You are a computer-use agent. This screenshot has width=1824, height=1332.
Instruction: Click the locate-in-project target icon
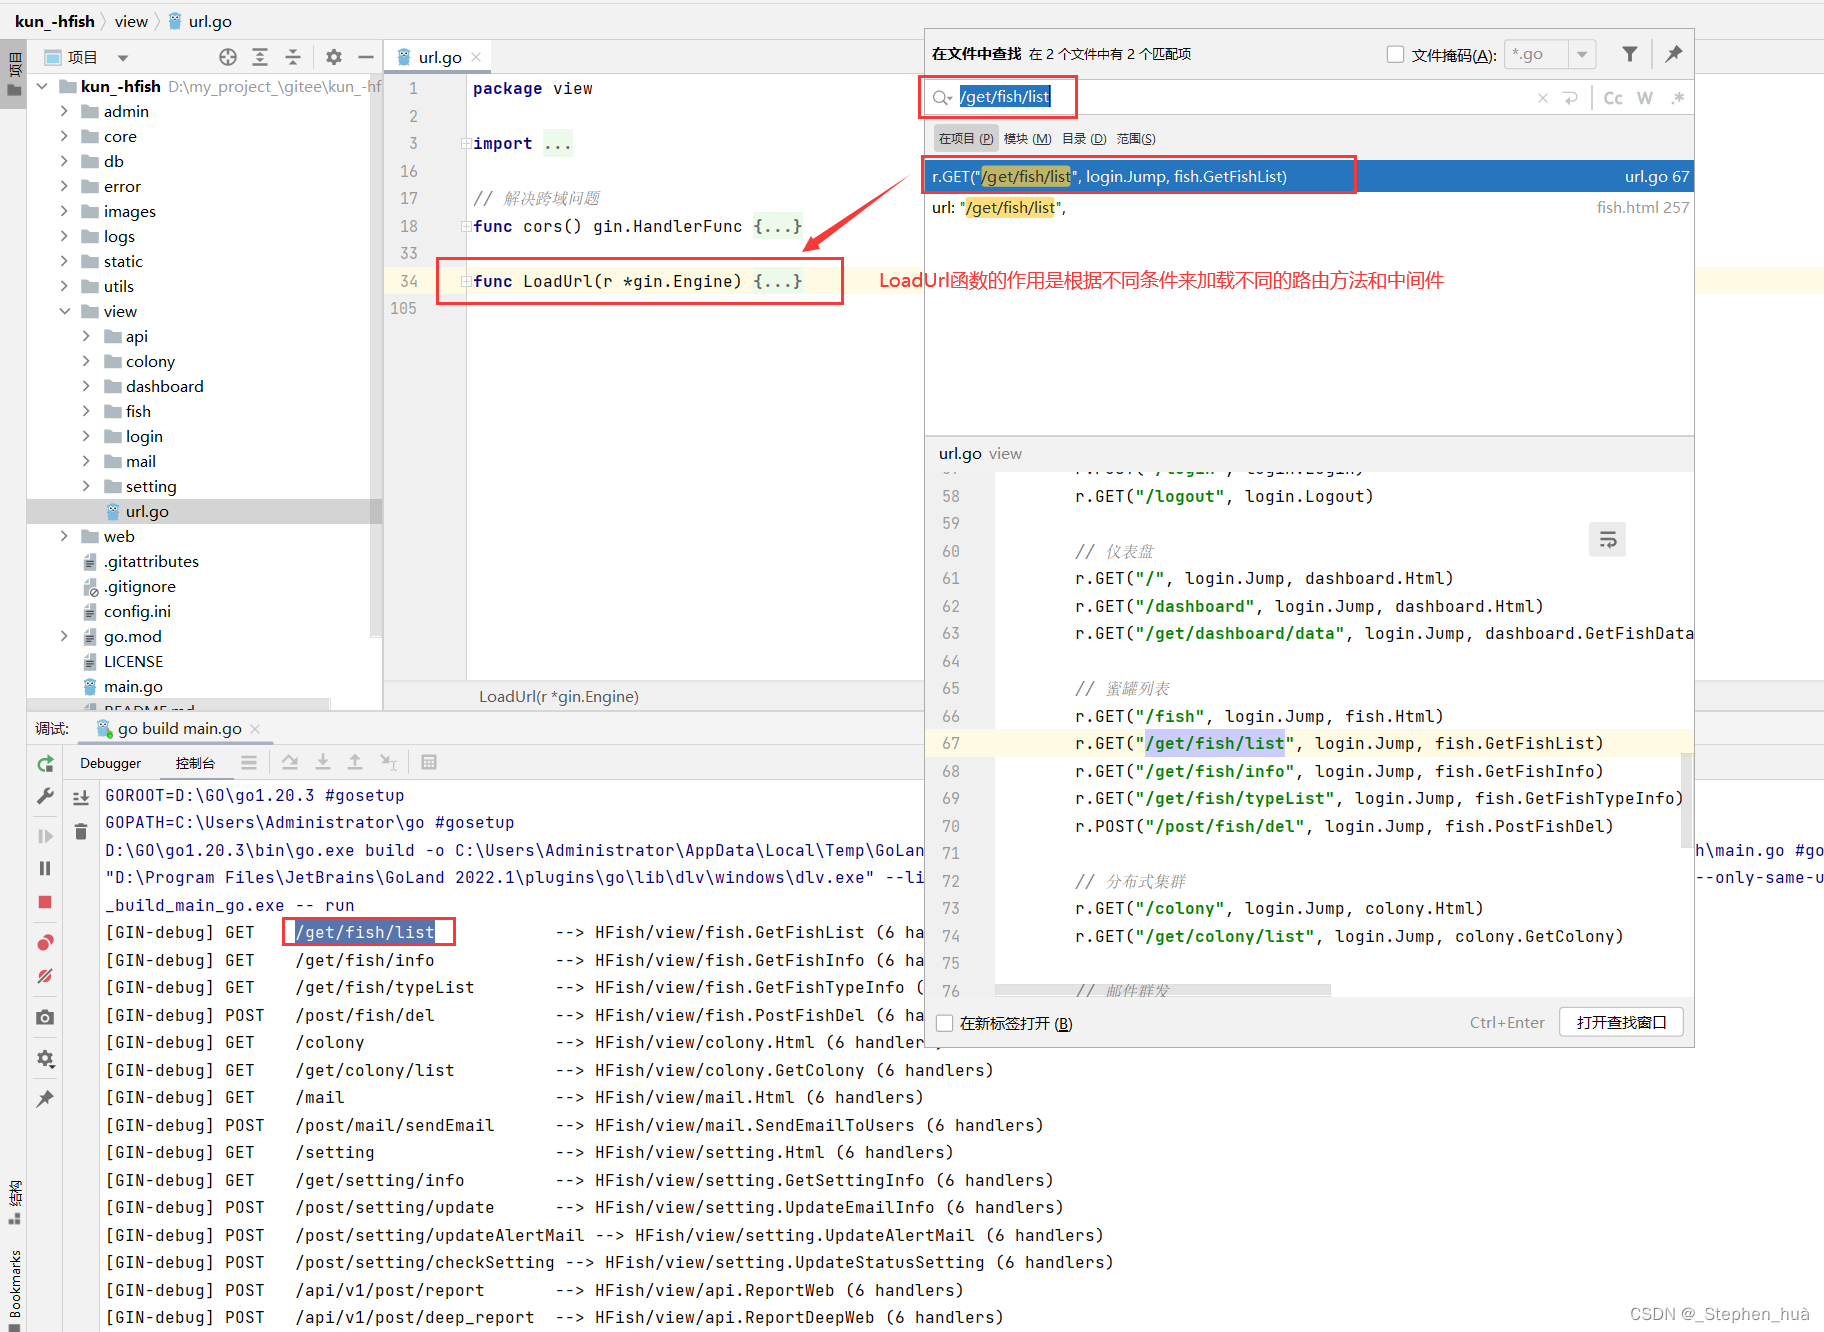[x=228, y=57]
